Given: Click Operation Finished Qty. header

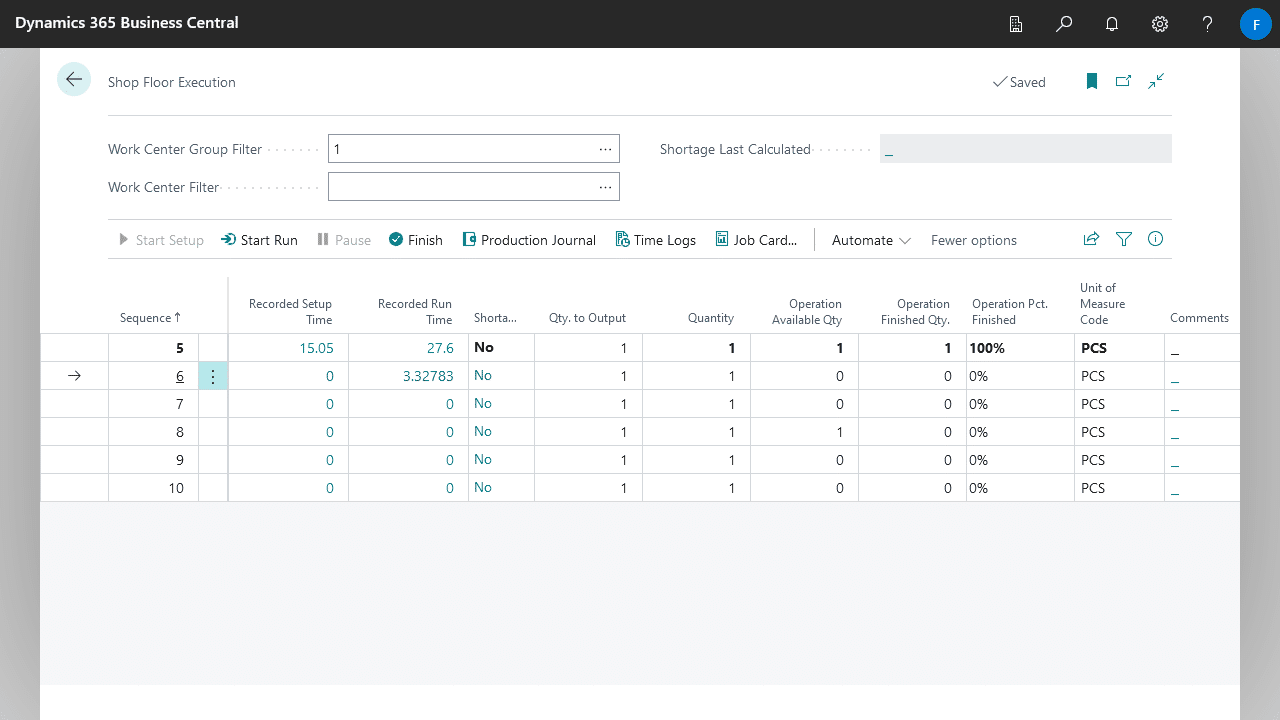Looking at the screenshot, I should 915,312.
